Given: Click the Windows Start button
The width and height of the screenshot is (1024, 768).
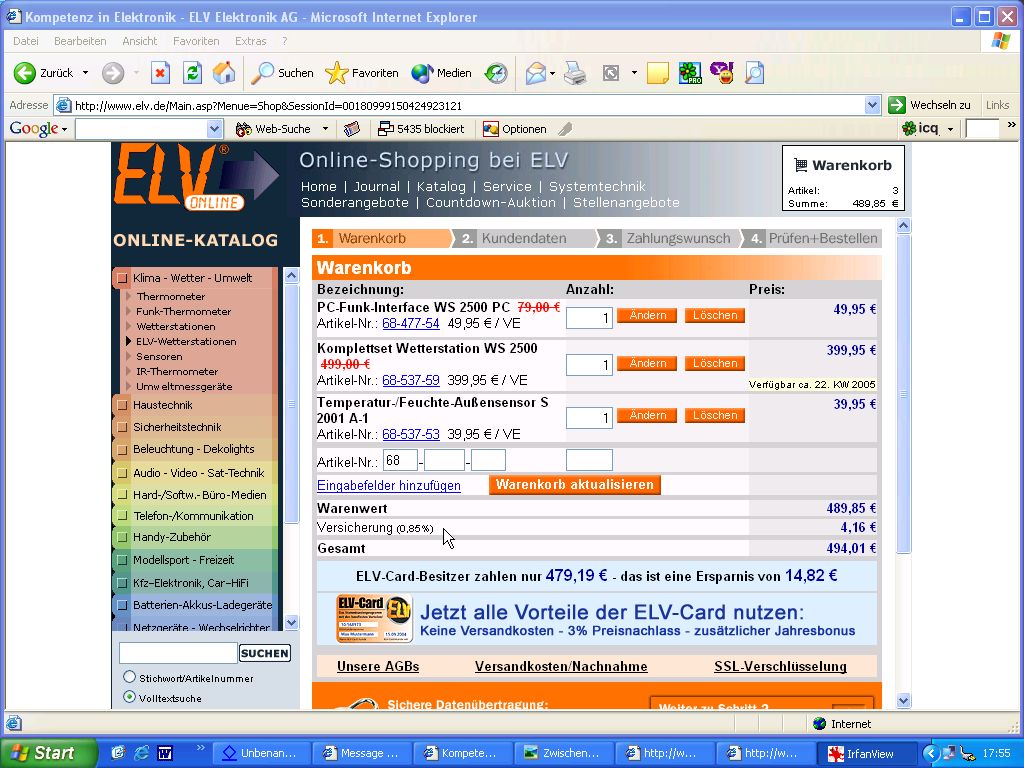Looking at the screenshot, I should pos(47,753).
